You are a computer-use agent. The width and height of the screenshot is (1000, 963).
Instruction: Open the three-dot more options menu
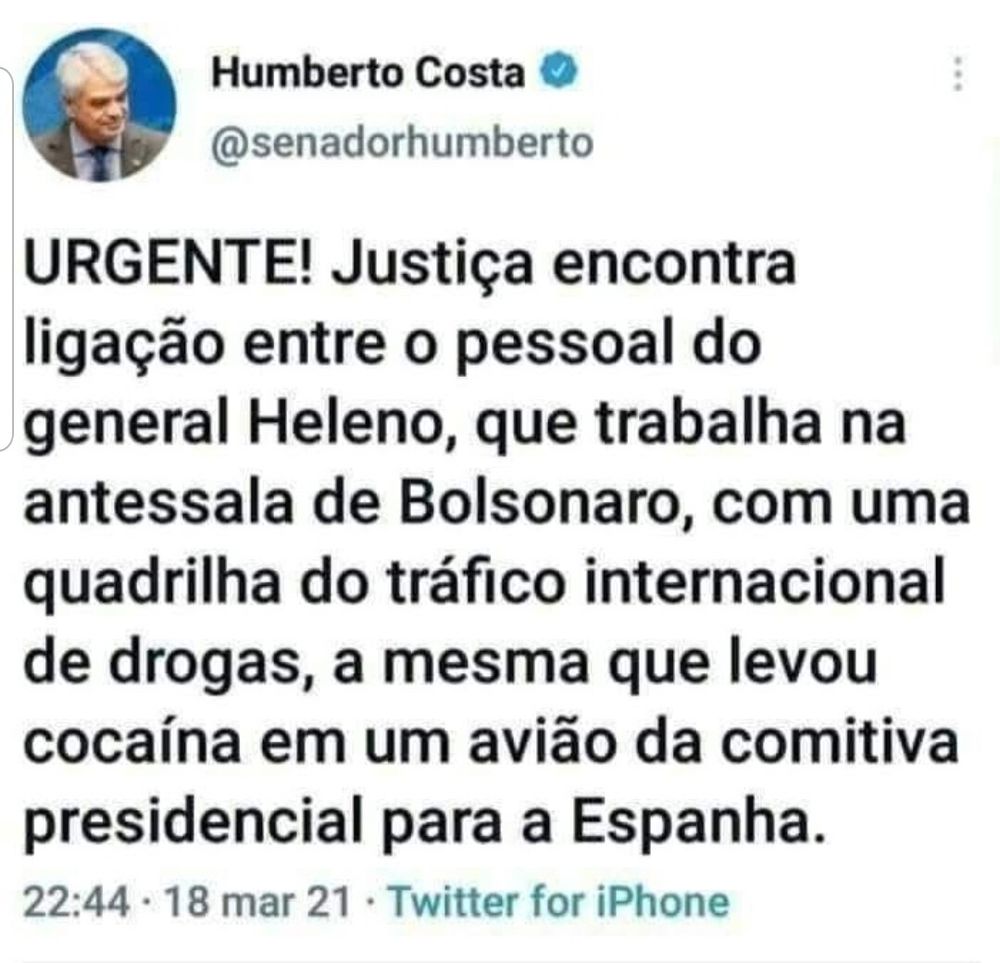[957, 73]
